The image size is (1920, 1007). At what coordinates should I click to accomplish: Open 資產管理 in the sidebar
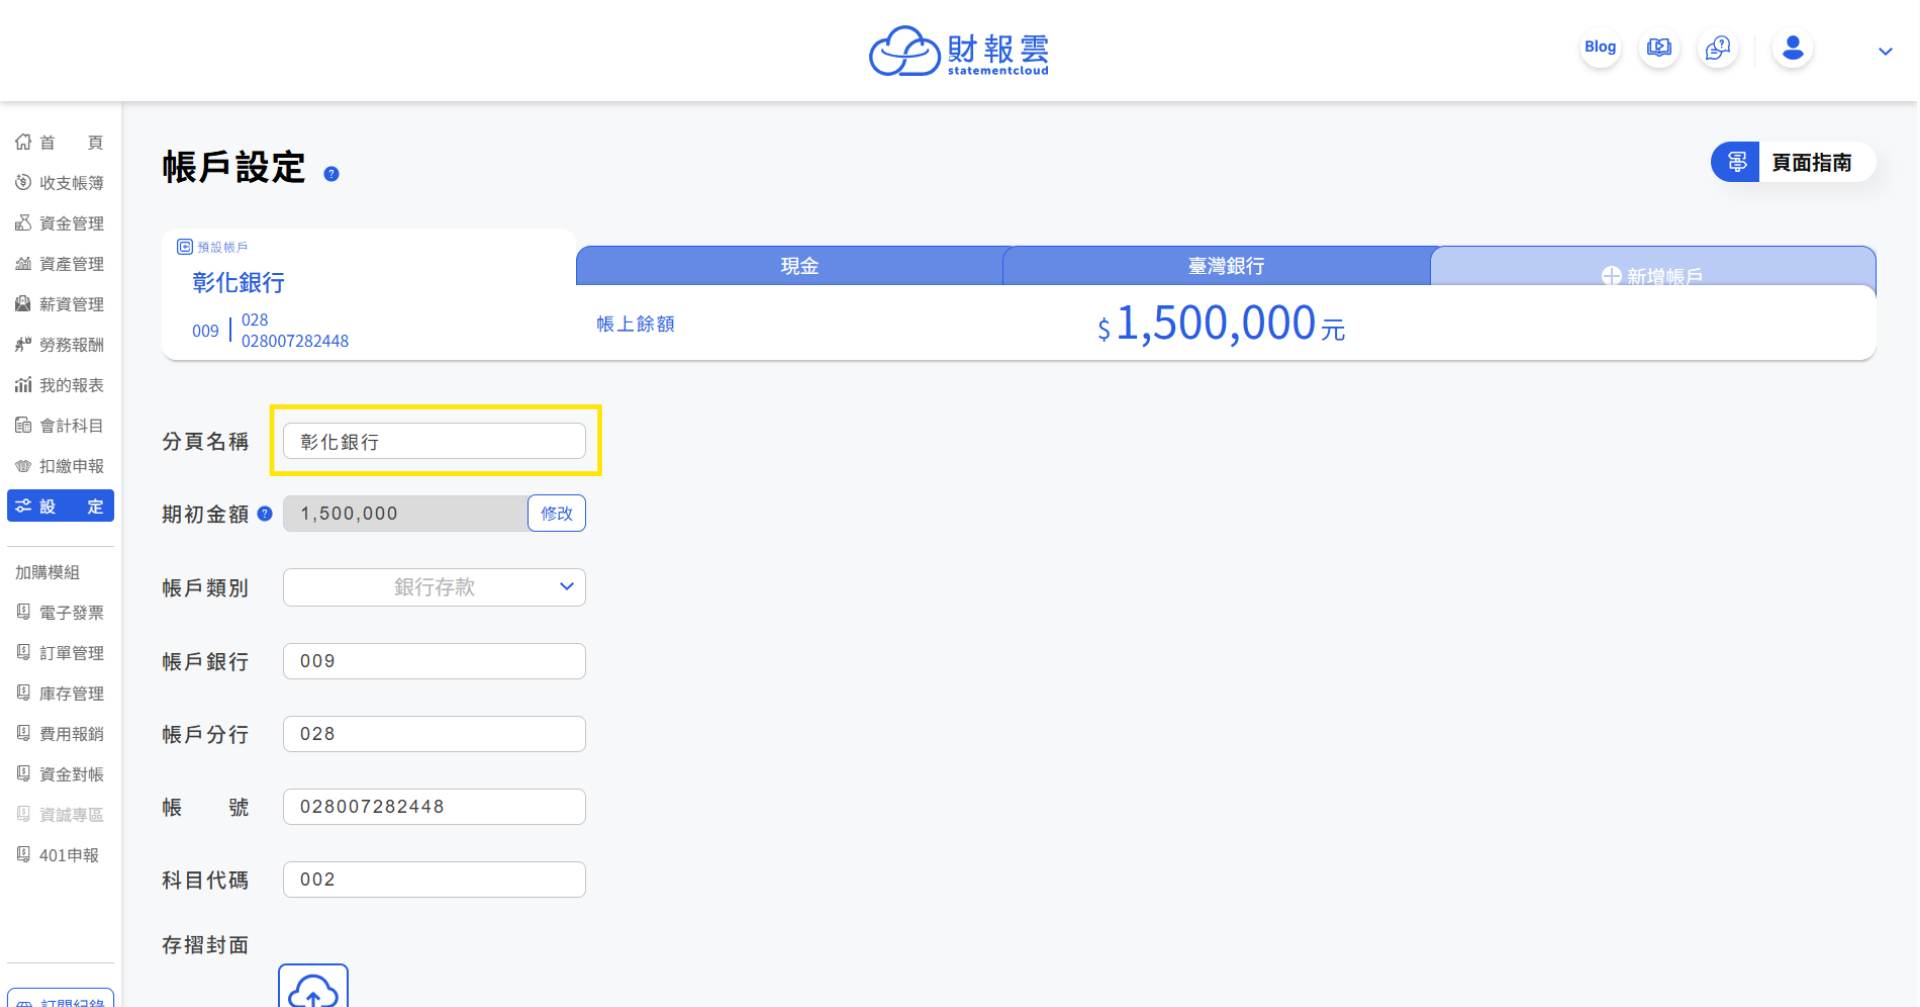click(60, 264)
